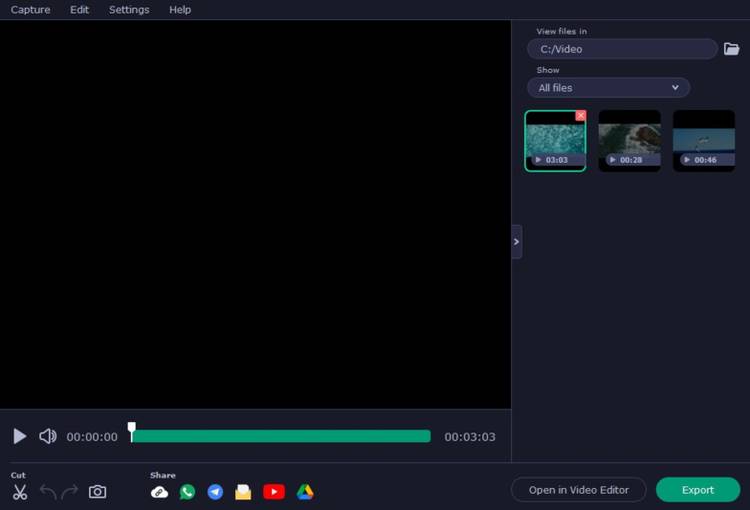The width and height of the screenshot is (750, 510).
Task: Redo the last undone action
Action: click(70, 492)
